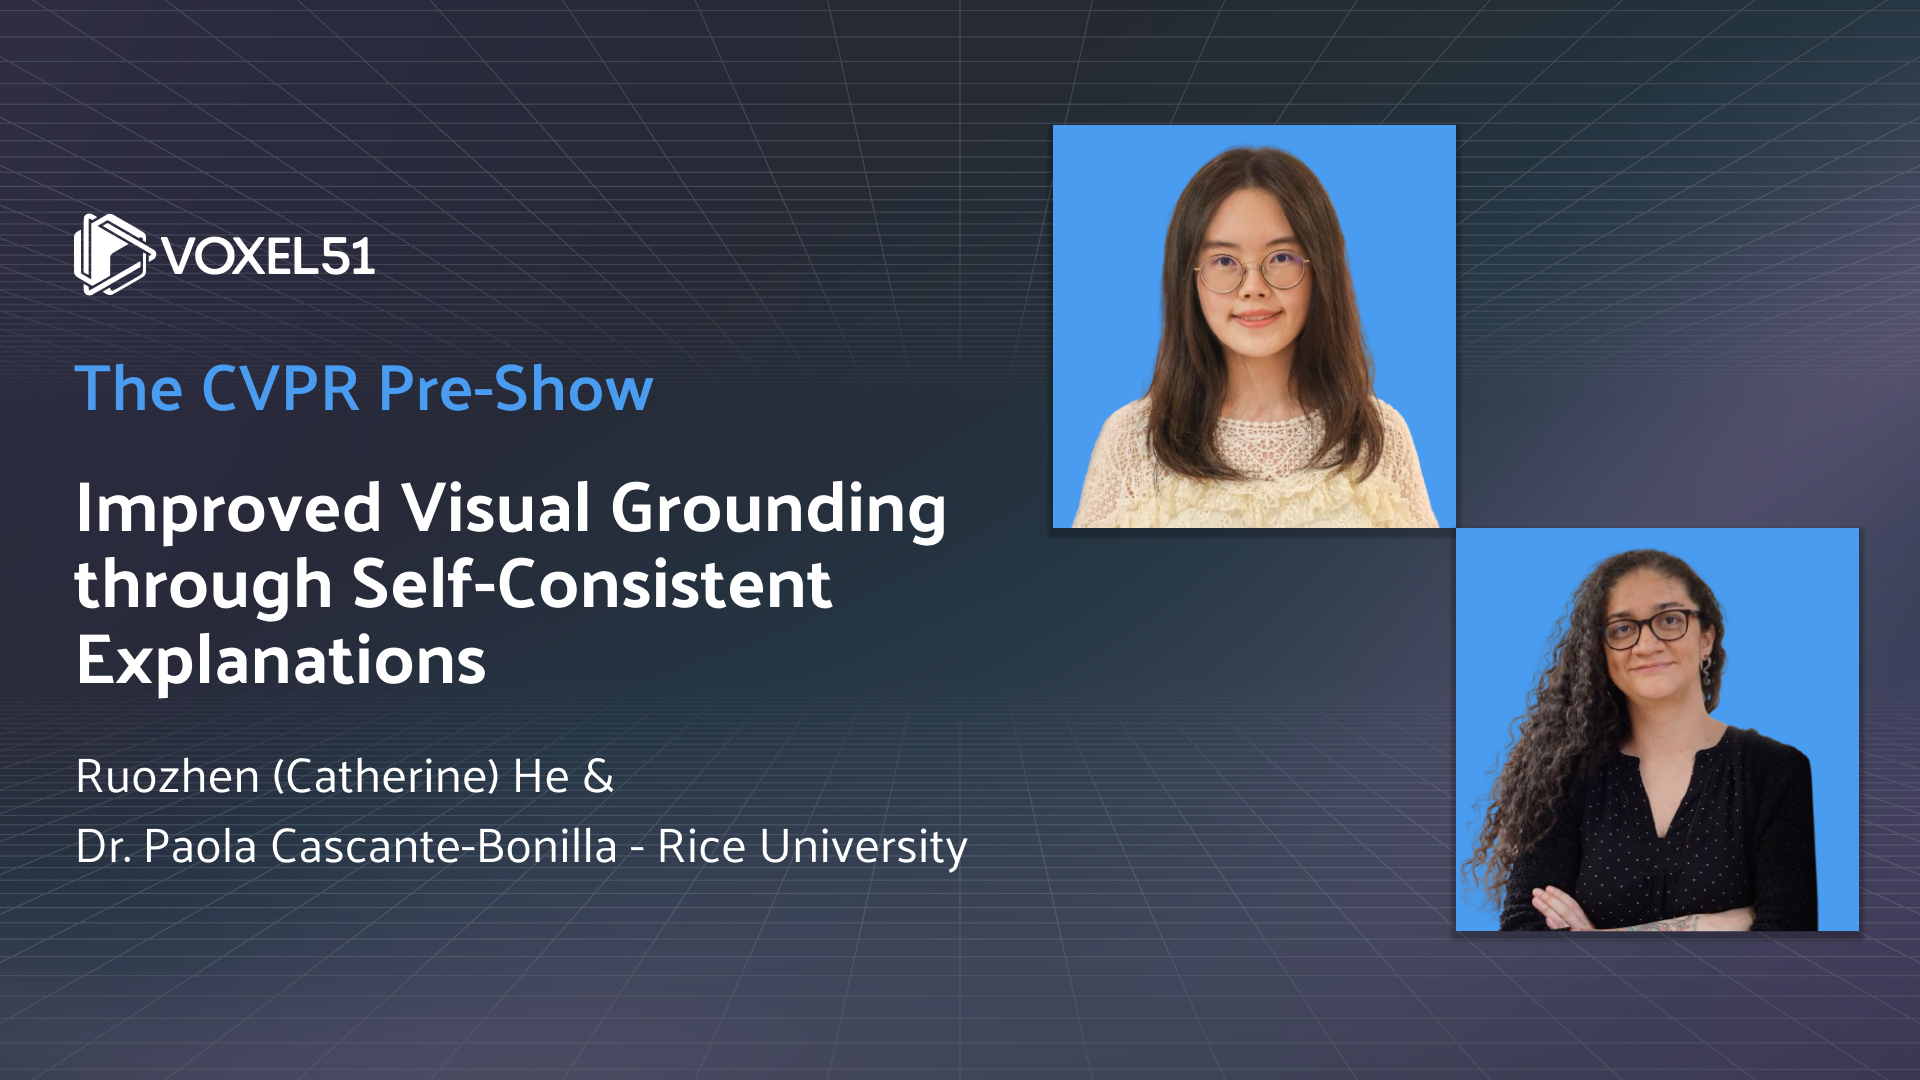Click the word CVPR in the heading

point(280,388)
